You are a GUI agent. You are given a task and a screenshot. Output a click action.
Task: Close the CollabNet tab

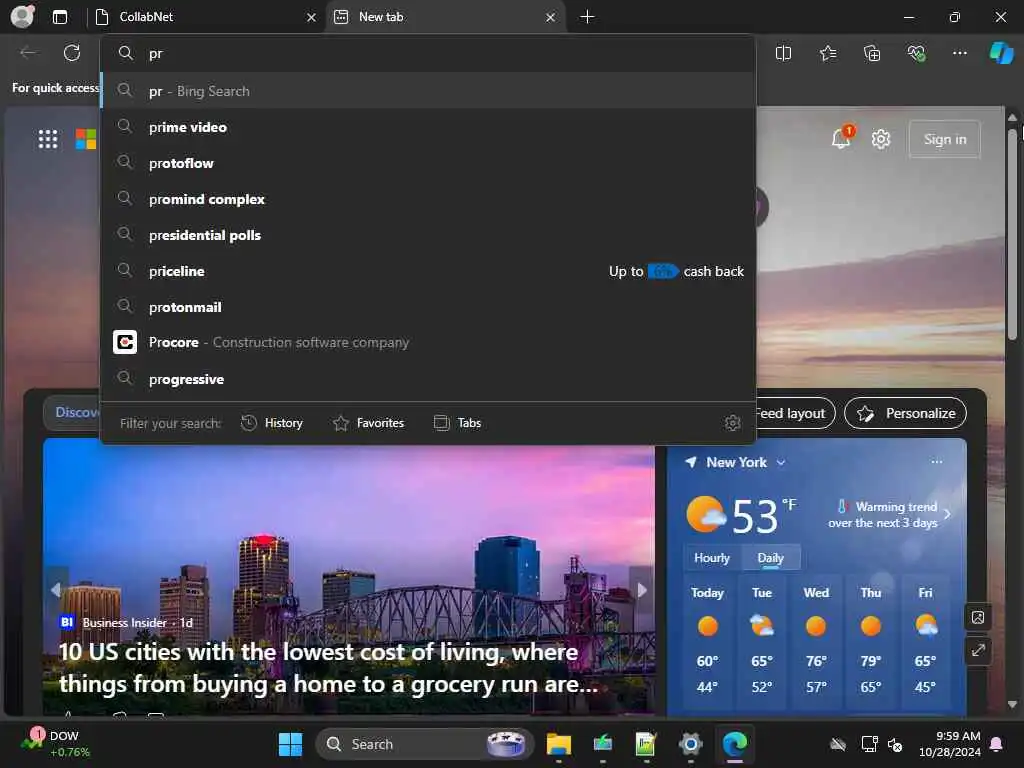point(312,18)
